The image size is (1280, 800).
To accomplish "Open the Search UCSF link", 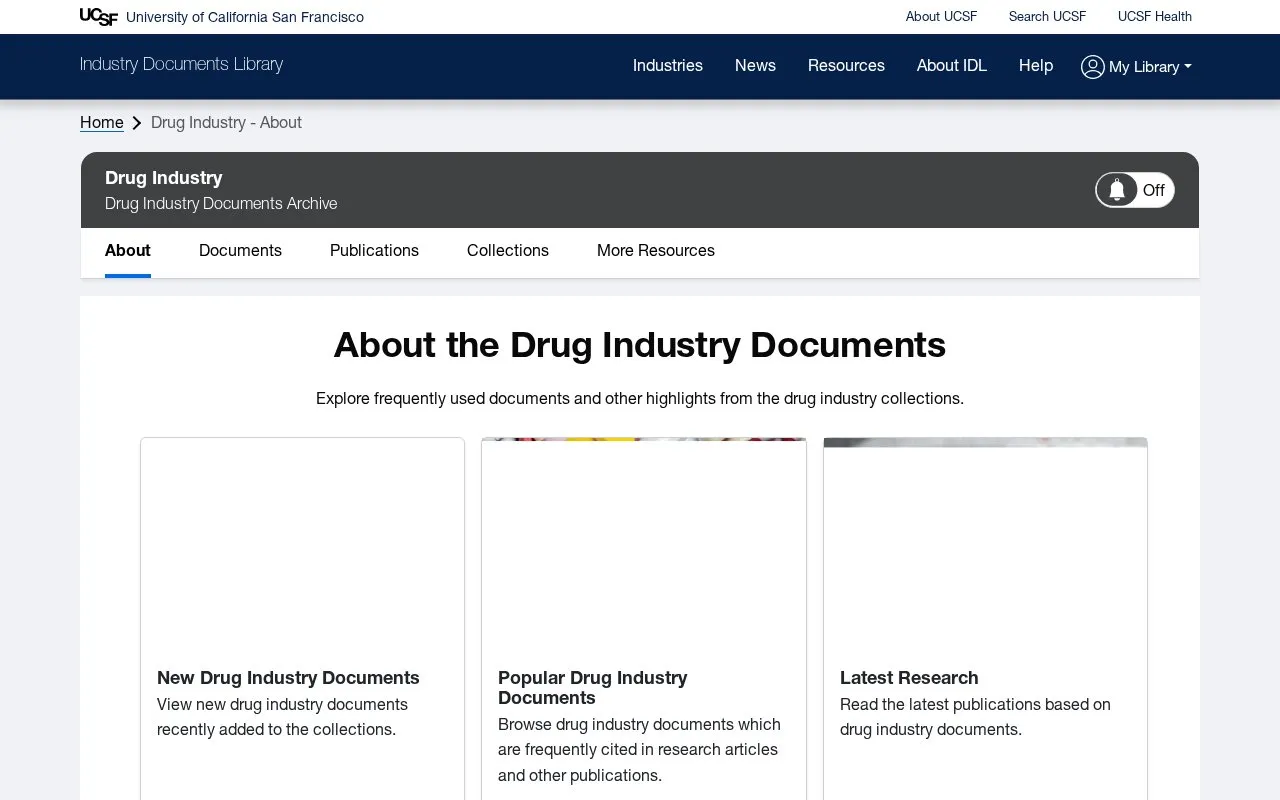I will coord(1047,17).
